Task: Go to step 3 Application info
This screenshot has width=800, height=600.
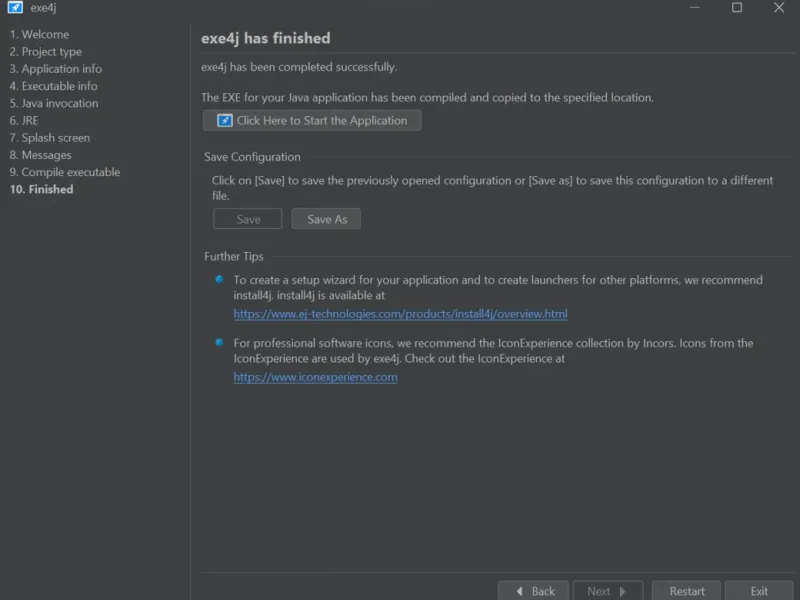Action: point(56,69)
